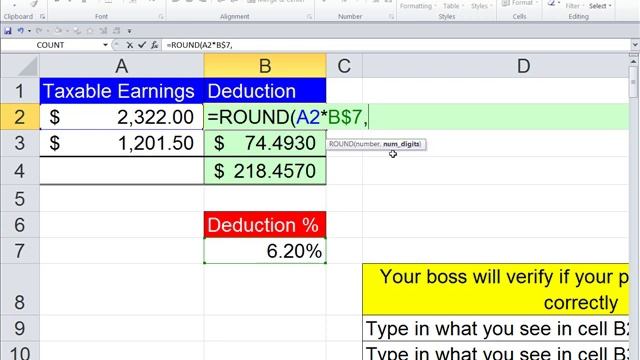Open the Sort & Filter dropdown

(x=574, y=6)
